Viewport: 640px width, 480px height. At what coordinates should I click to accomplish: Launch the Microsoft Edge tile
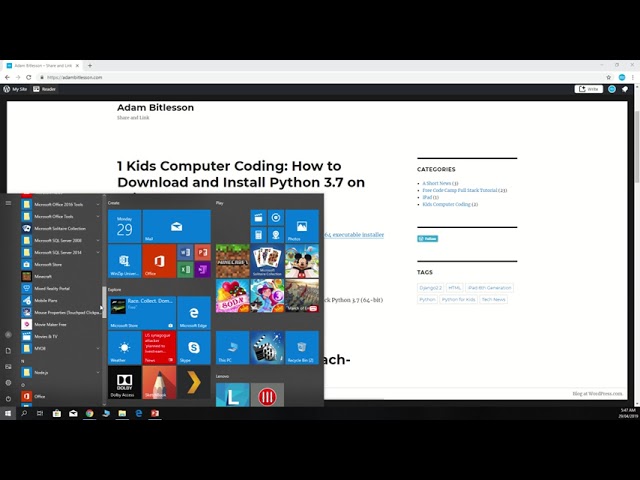[x=194, y=313]
